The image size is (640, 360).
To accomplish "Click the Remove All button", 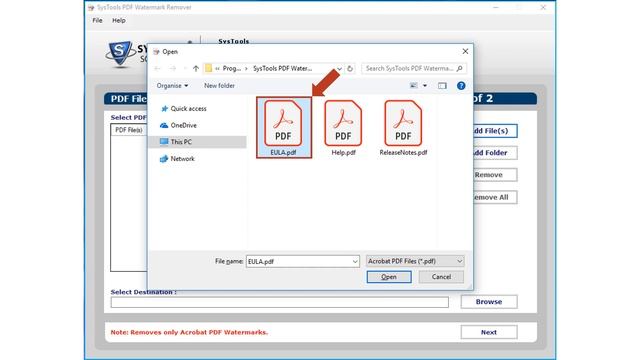I will 495,197.
